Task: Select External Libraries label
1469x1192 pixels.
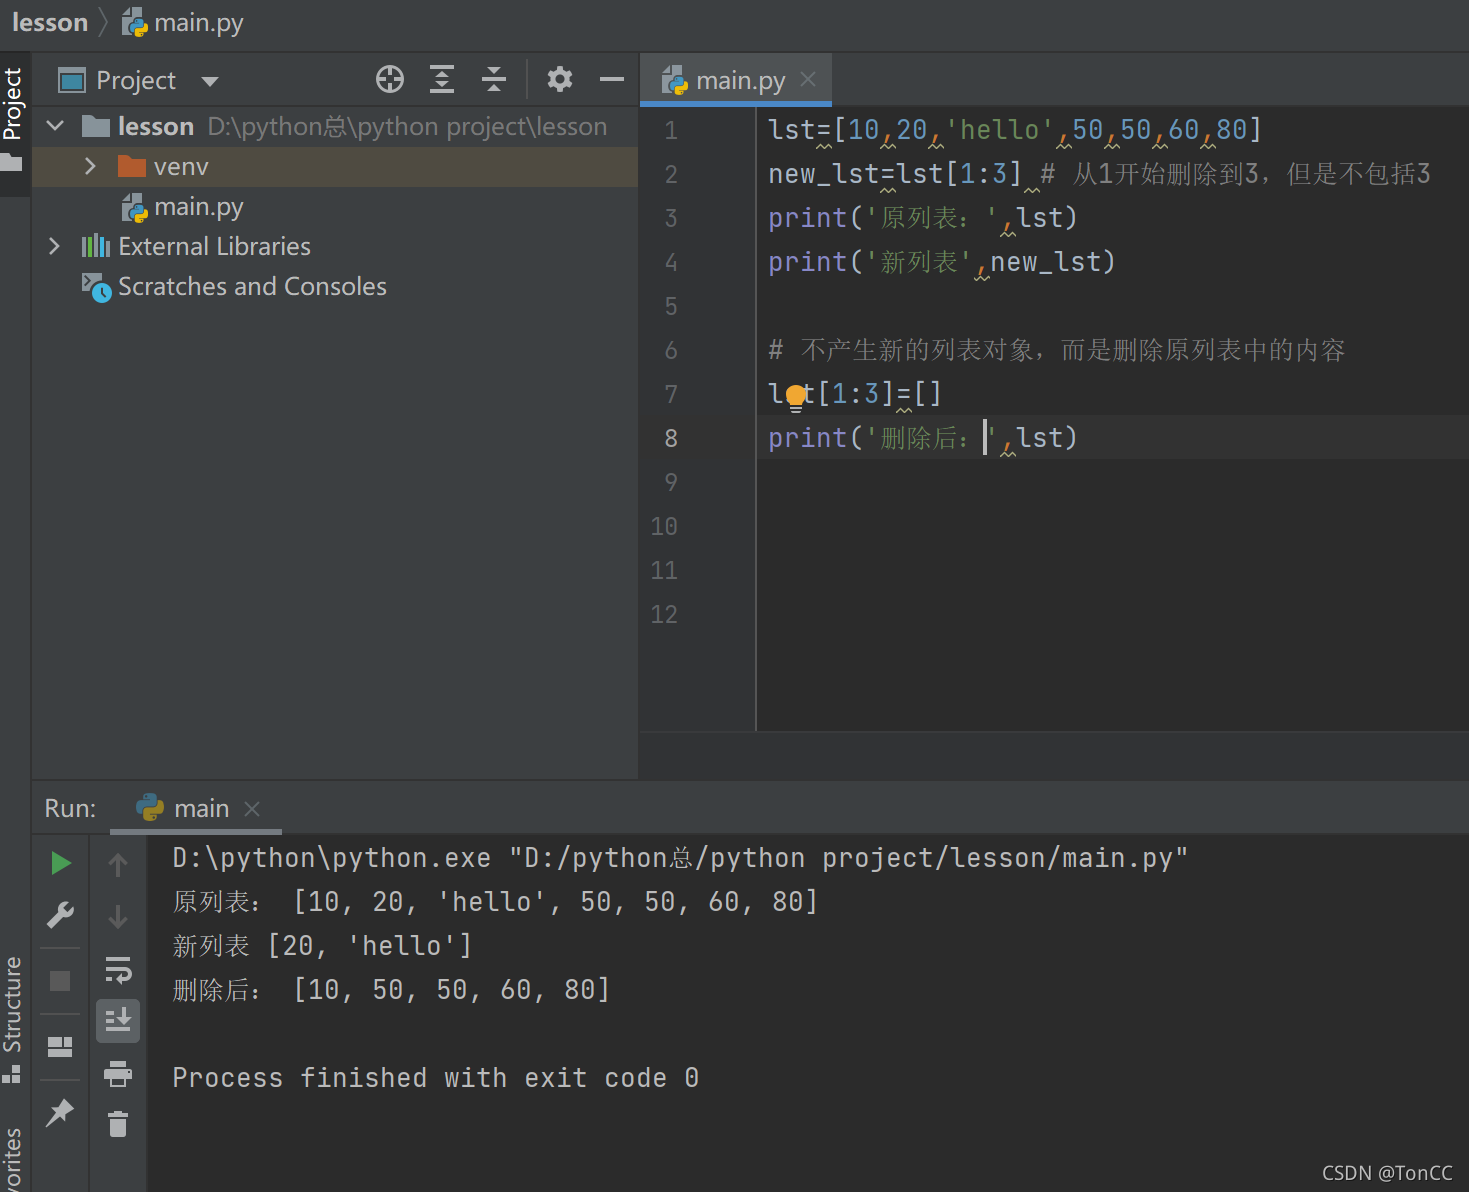Action: tap(214, 247)
